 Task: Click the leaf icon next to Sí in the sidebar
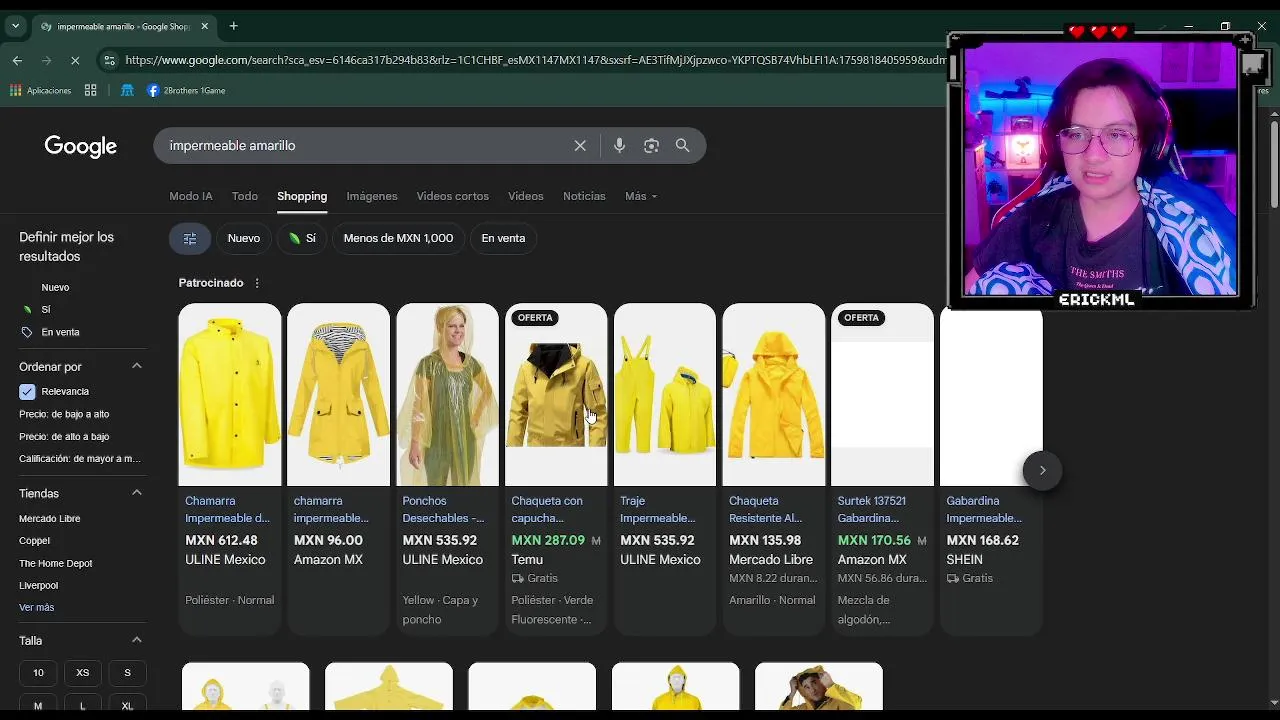(27, 310)
